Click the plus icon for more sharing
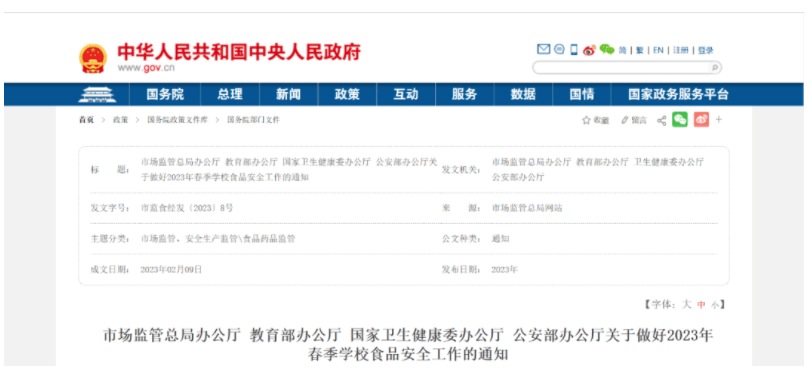 click(719, 120)
